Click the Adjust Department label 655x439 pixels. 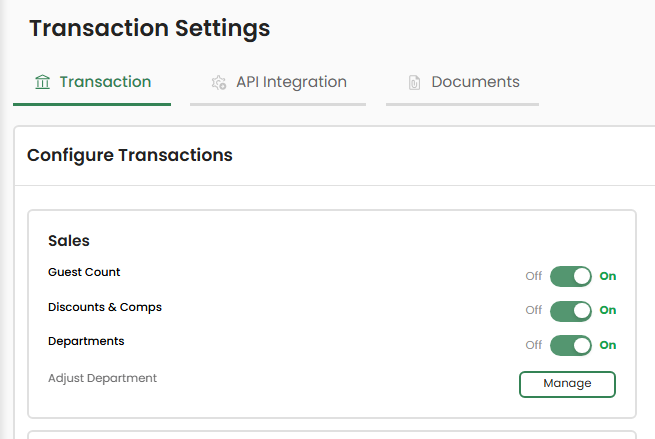point(102,378)
